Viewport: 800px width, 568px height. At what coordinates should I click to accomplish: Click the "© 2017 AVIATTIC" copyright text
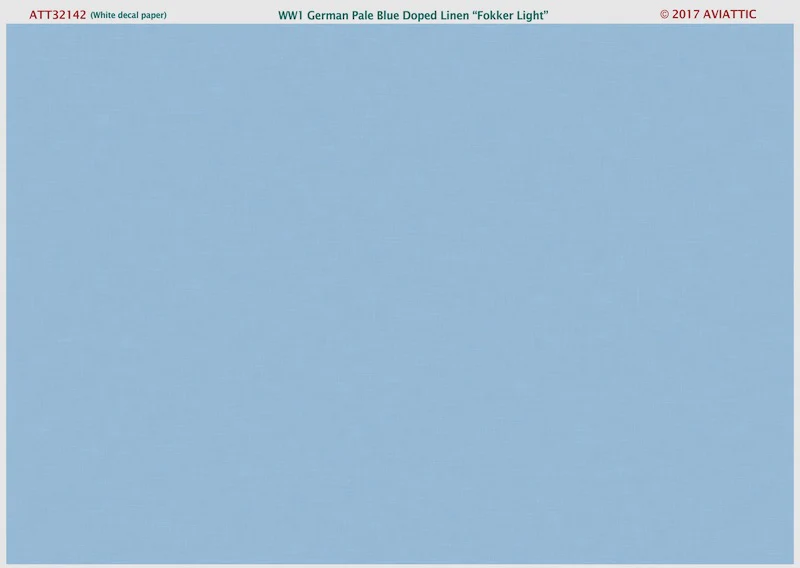pyautogui.click(x=708, y=14)
